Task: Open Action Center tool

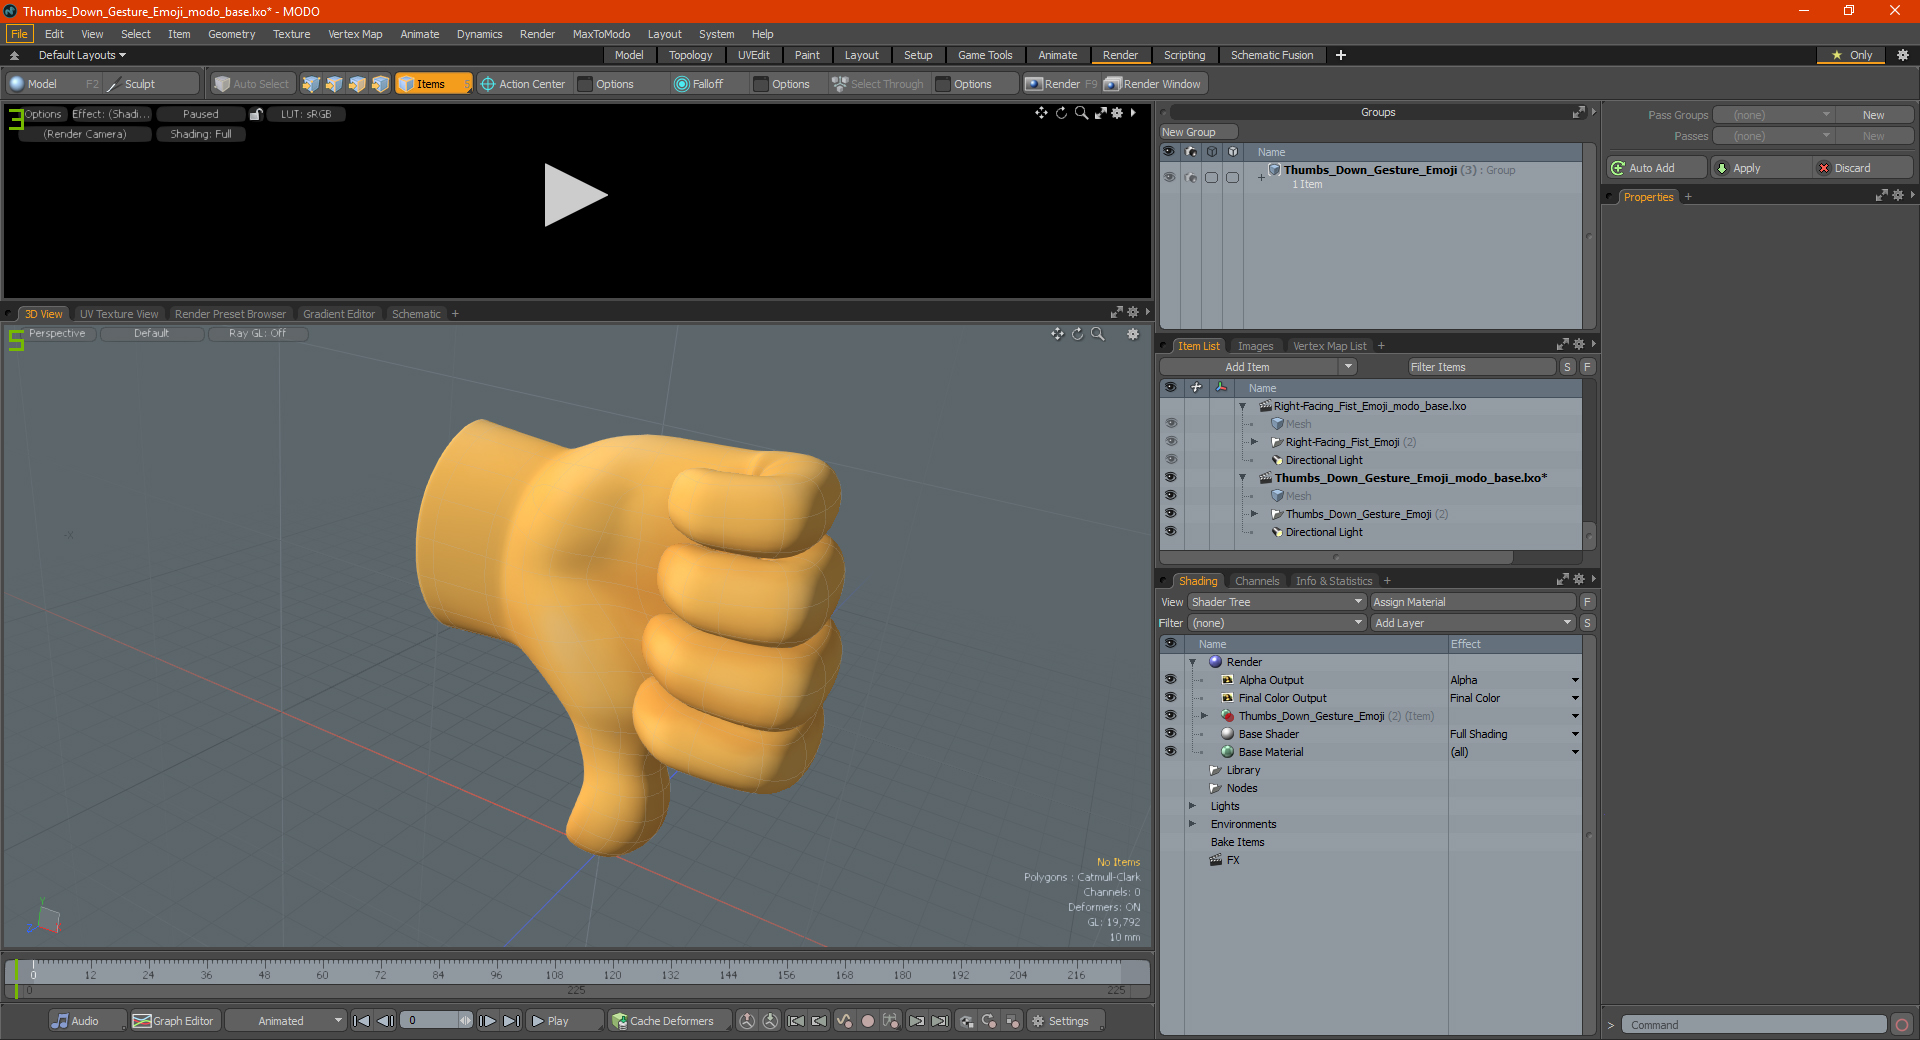Action: tap(523, 84)
